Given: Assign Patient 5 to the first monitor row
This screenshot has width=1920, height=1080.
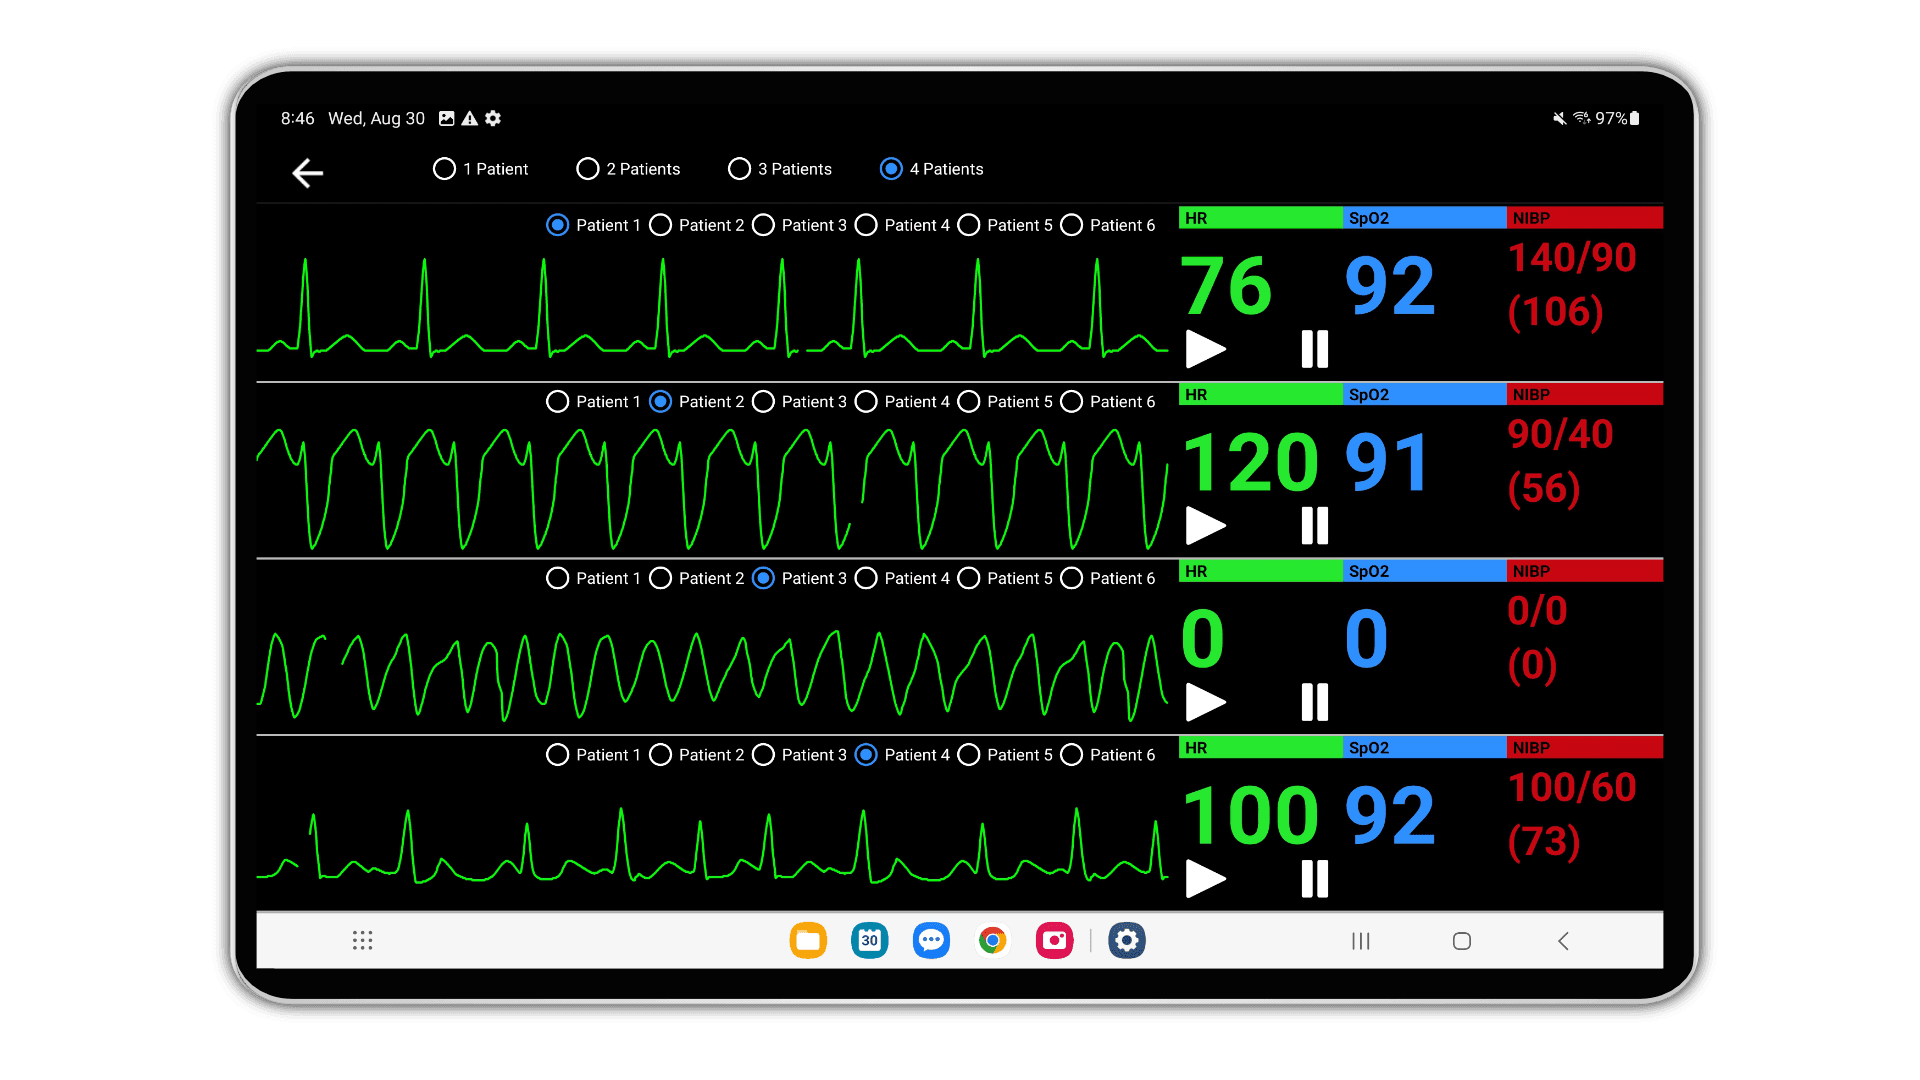Looking at the screenshot, I should pos(968,225).
